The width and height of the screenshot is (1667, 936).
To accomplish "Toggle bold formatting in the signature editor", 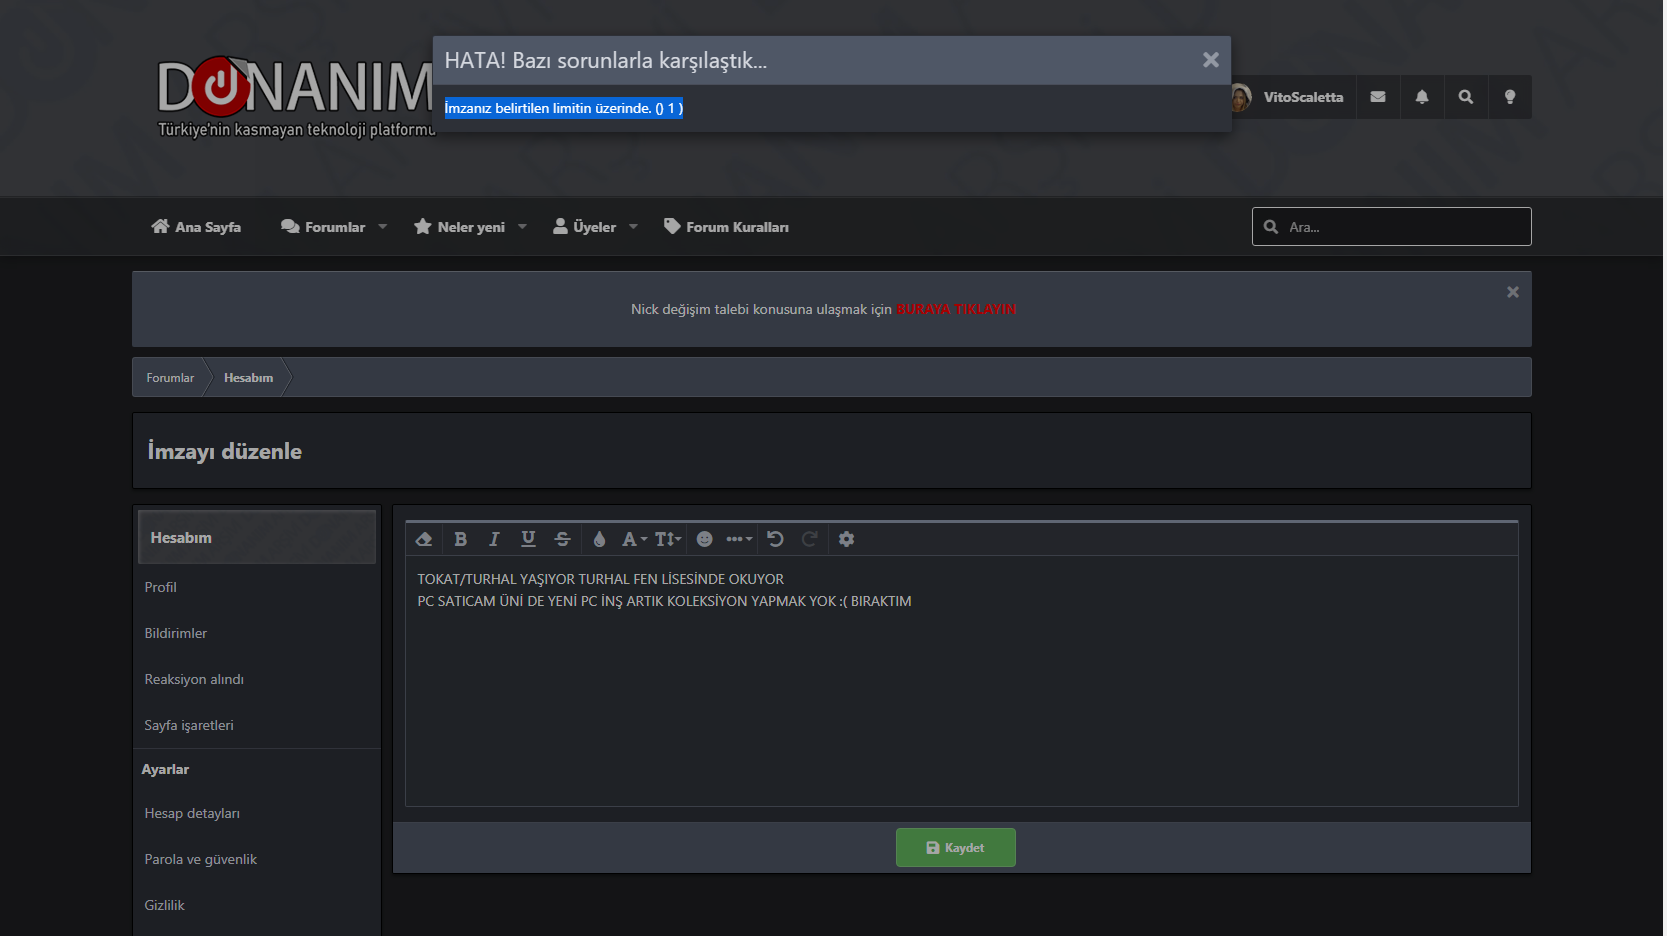I will click(x=460, y=539).
